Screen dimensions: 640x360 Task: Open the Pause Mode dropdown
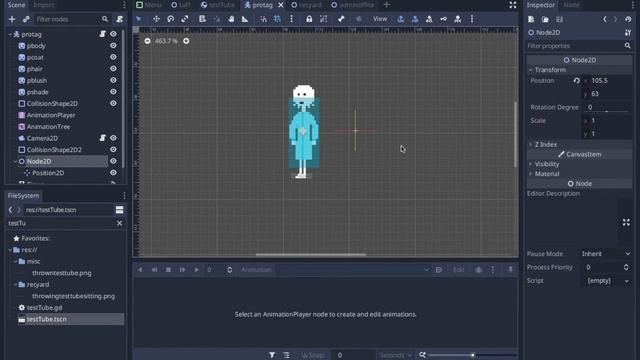click(606, 254)
